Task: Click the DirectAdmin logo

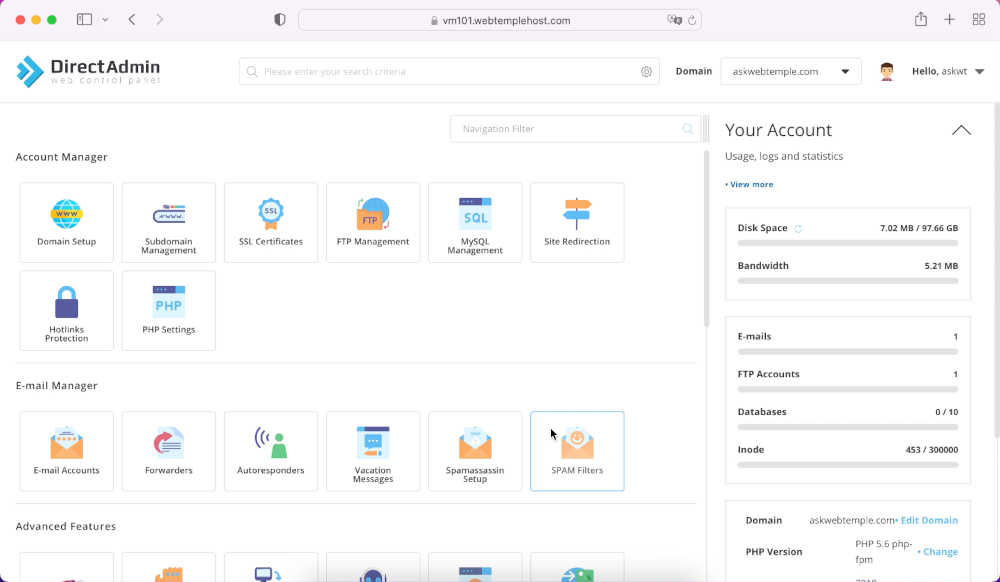Action: pyautogui.click(x=88, y=71)
